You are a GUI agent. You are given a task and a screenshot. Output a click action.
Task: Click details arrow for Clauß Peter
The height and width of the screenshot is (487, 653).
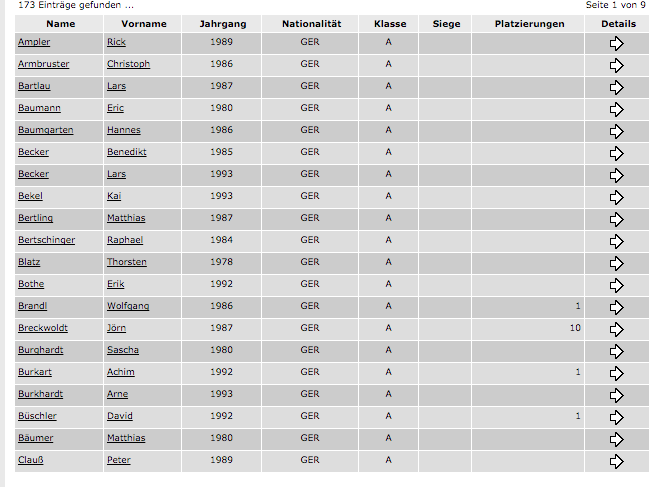coord(616,461)
